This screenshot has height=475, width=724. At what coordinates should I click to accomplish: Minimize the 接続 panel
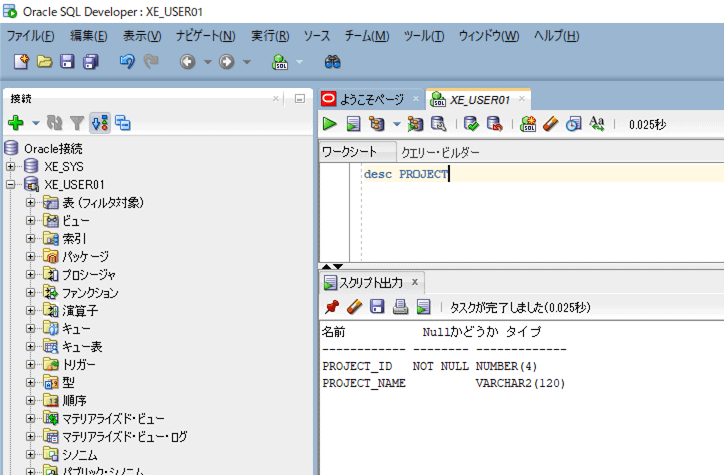[x=300, y=99]
